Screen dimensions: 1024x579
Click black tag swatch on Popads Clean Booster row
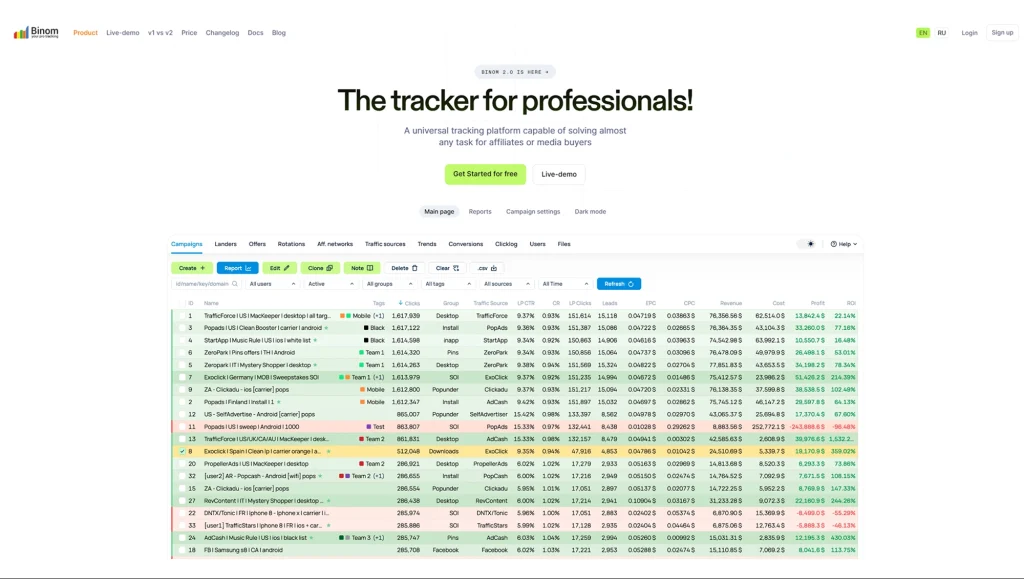point(366,328)
